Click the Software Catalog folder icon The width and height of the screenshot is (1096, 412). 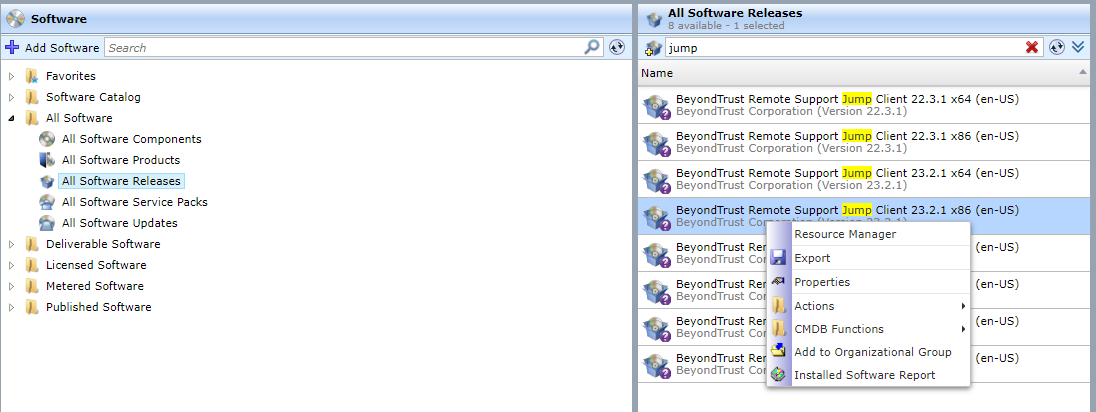coord(31,97)
